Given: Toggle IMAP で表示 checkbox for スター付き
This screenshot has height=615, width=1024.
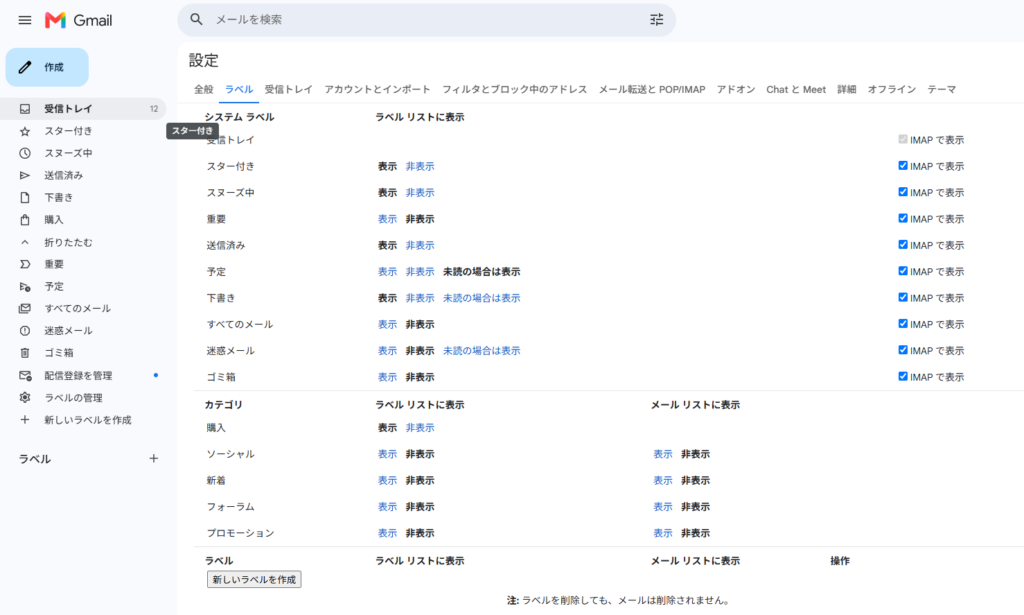Looking at the screenshot, I should tap(903, 166).
